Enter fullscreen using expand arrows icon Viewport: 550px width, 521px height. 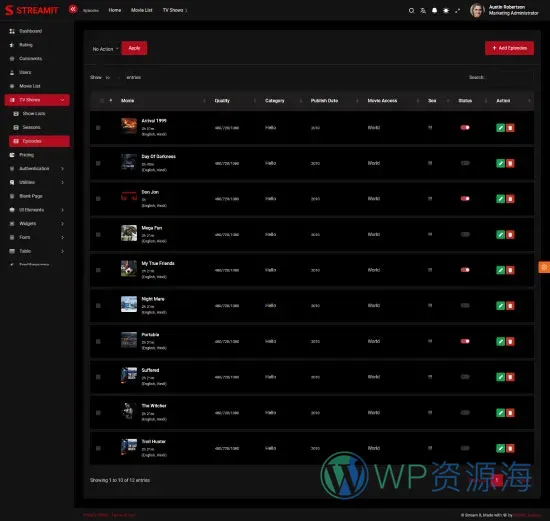click(457, 11)
